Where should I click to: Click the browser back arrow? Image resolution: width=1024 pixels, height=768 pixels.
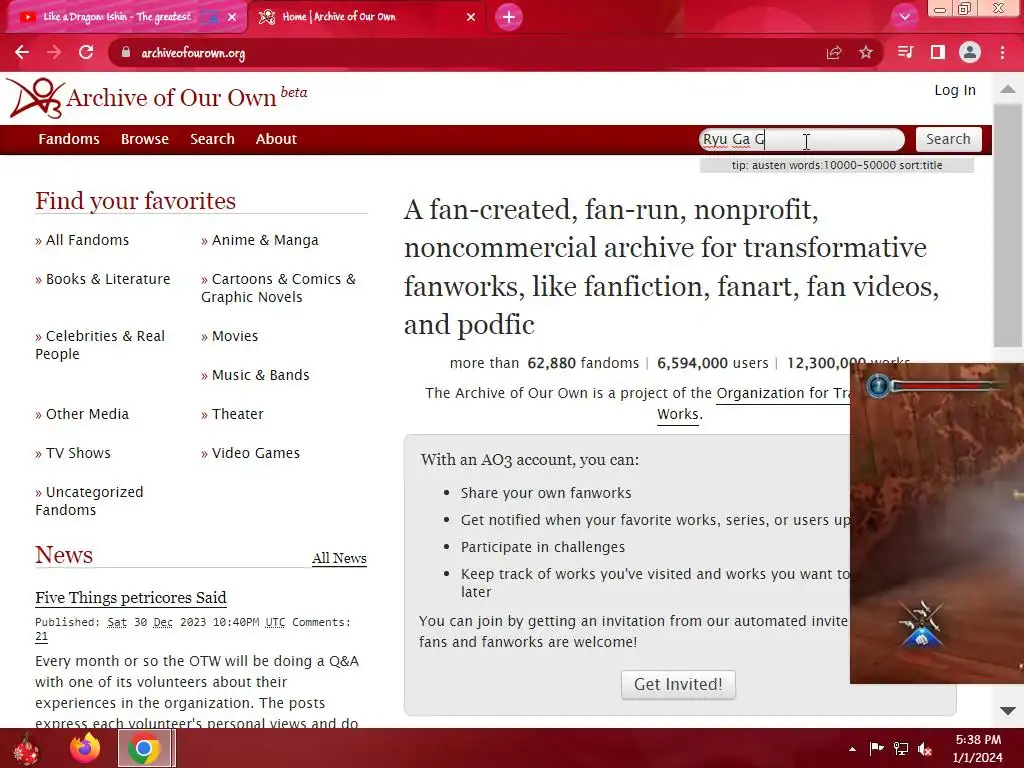point(22,52)
